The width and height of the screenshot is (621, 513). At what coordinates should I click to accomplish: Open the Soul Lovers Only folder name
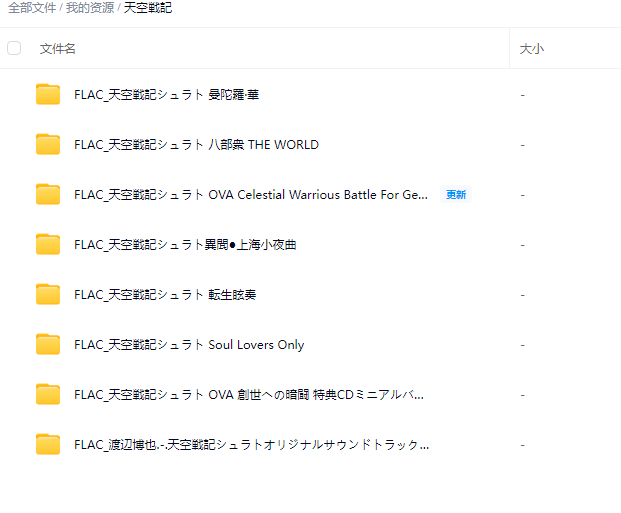(x=189, y=345)
